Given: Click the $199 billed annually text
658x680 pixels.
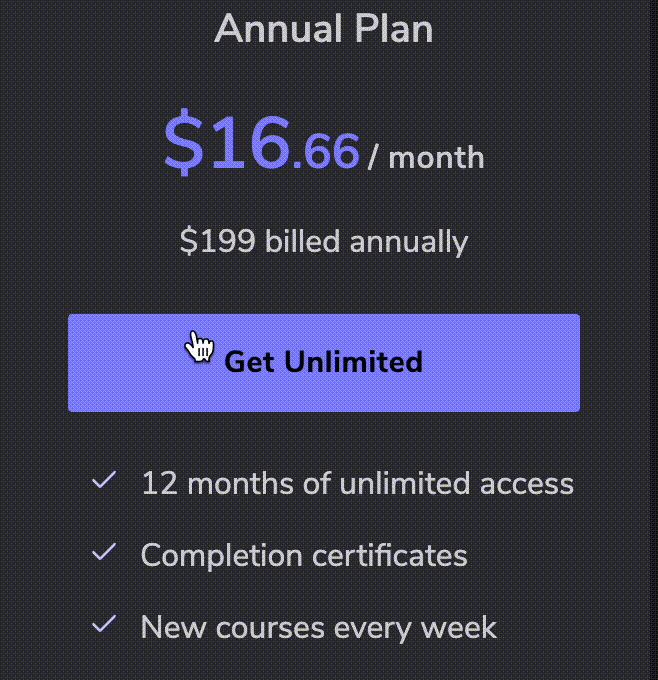Looking at the screenshot, I should [324, 241].
